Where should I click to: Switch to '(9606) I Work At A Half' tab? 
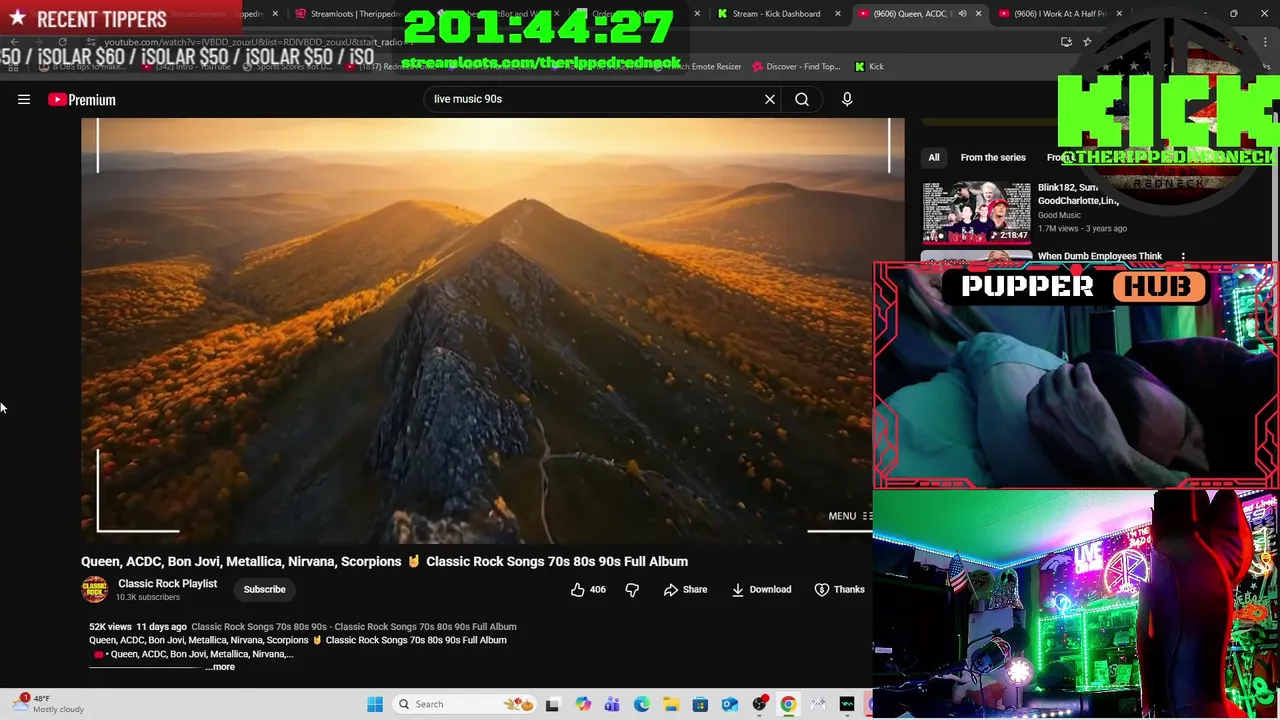[x=1059, y=14]
